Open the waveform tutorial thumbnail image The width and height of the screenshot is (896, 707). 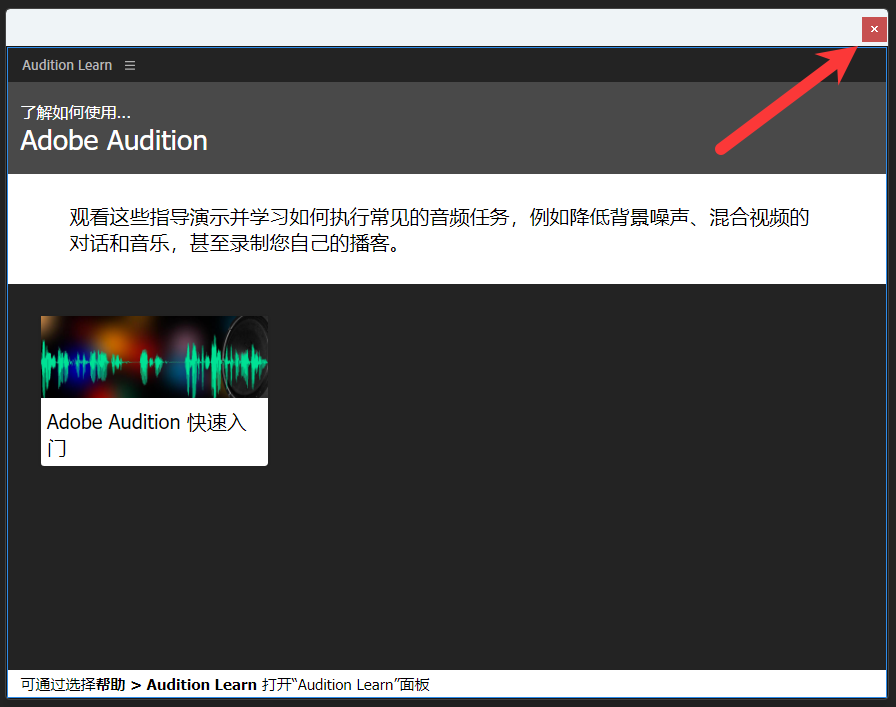click(x=154, y=357)
